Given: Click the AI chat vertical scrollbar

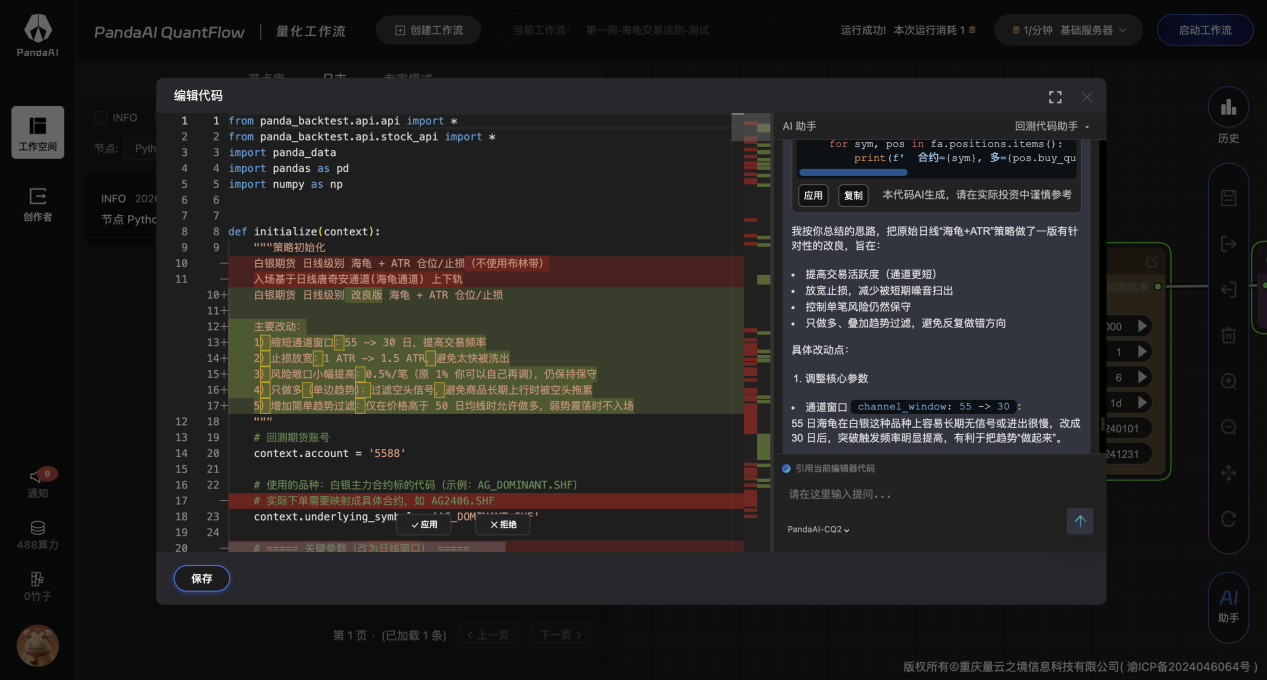Looking at the screenshot, I should pyautogui.click(x=1102, y=423).
